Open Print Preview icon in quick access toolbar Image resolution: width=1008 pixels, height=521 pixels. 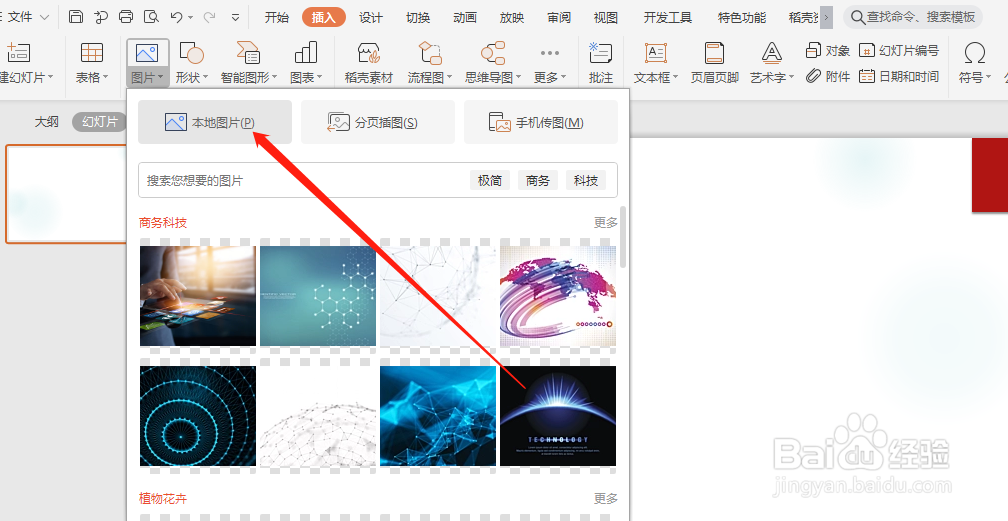[151, 17]
